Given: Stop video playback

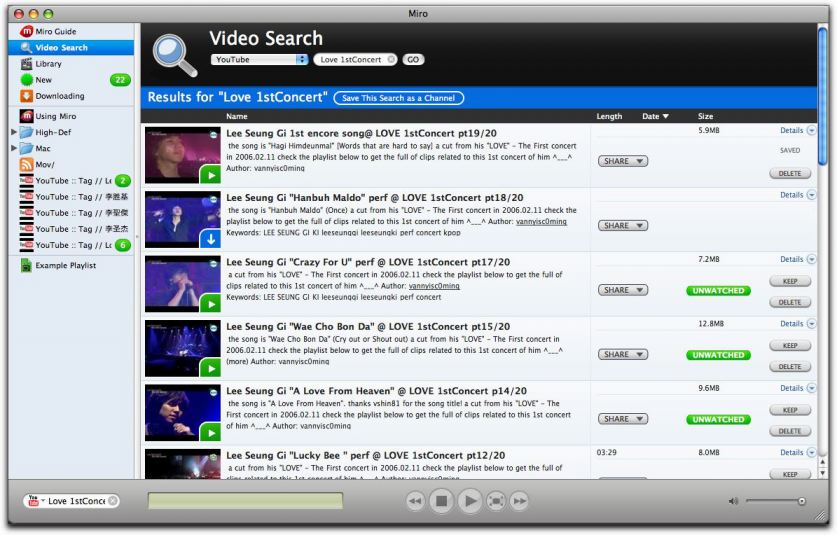Looking at the screenshot, I should pyautogui.click(x=441, y=501).
